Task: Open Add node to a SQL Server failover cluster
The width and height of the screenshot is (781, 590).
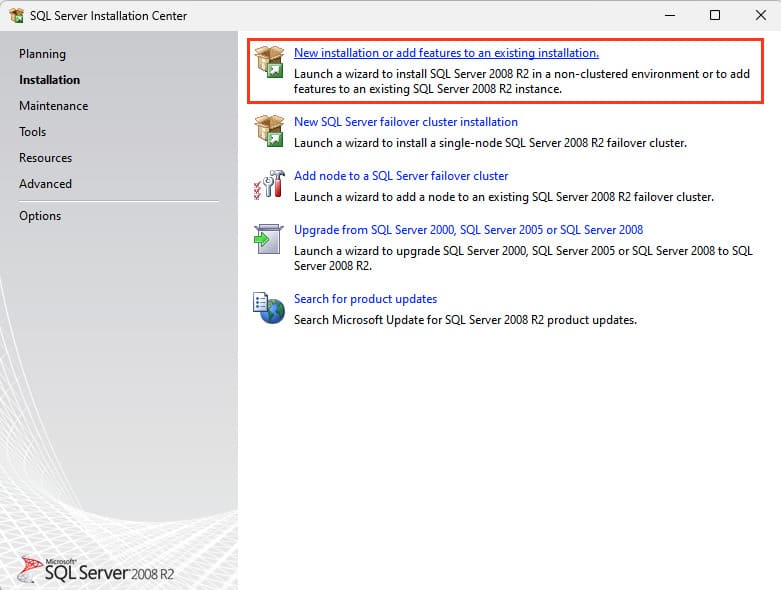Action: coord(401,176)
